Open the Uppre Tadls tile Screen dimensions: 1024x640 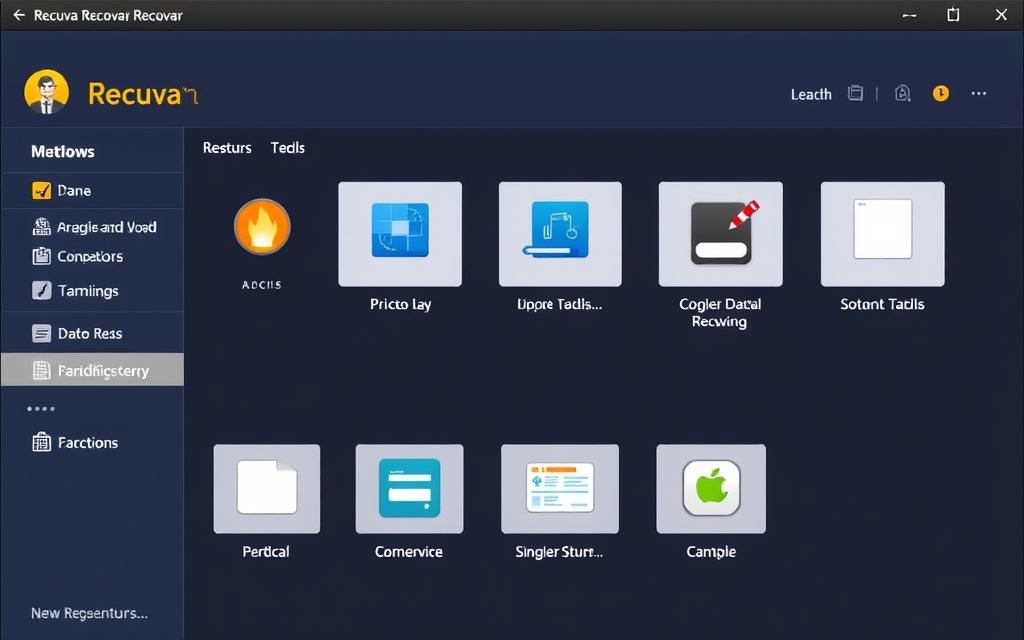[560, 234]
